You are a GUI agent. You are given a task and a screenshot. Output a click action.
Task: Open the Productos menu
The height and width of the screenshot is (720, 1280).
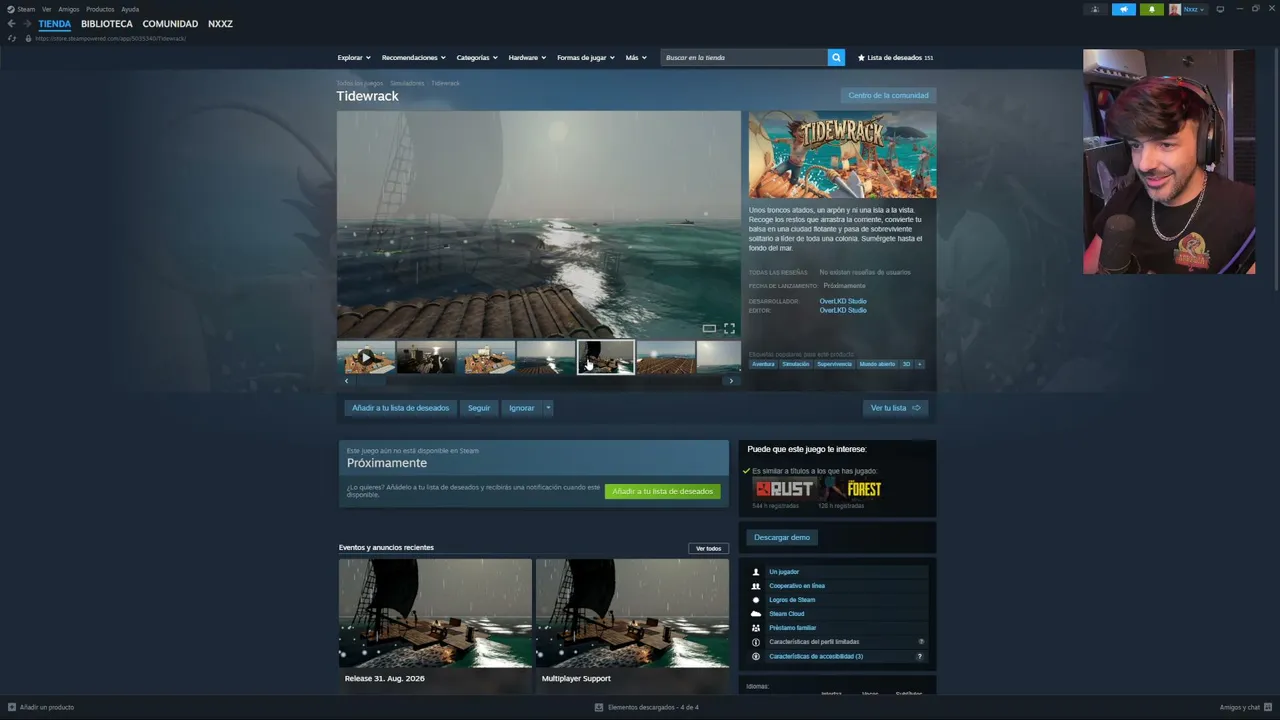[100, 9]
